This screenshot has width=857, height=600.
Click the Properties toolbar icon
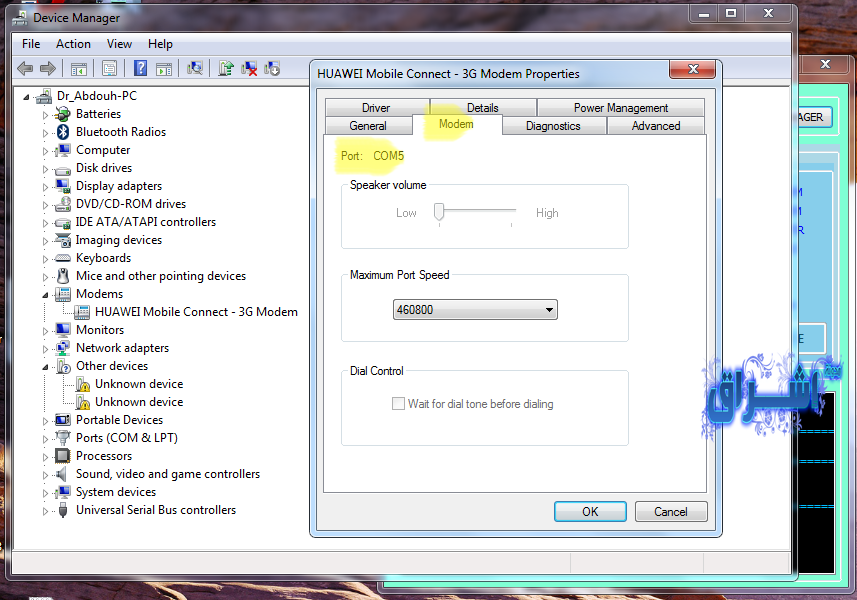[109, 69]
